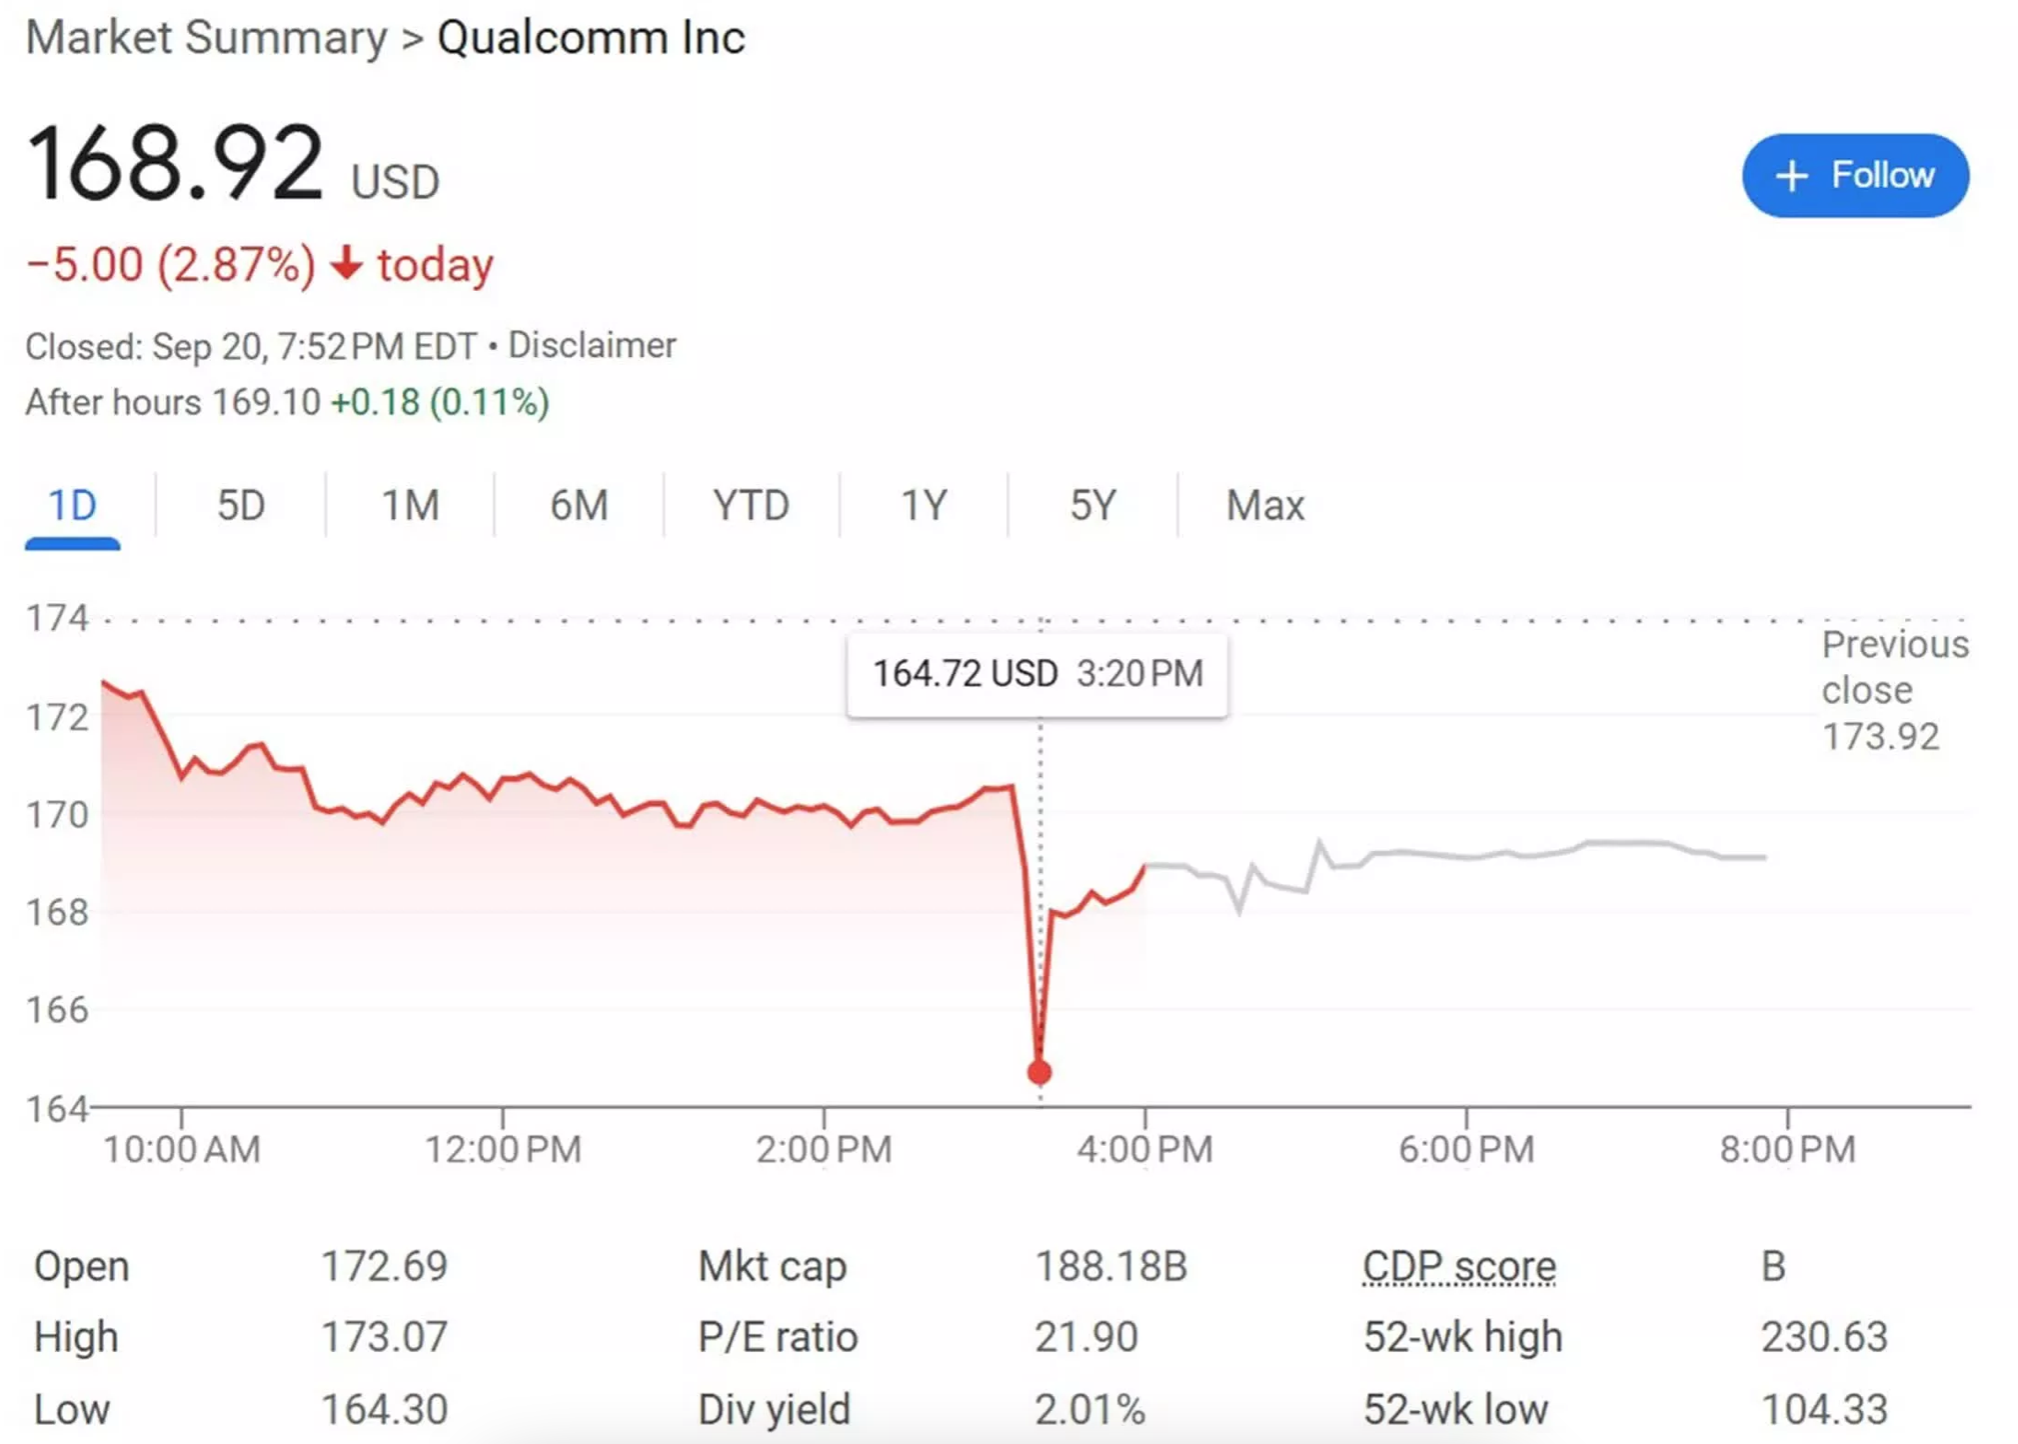Image resolution: width=2018 pixels, height=1444 pixels.
Task: Click the red price marker dot
Action: (1039, 1073)
